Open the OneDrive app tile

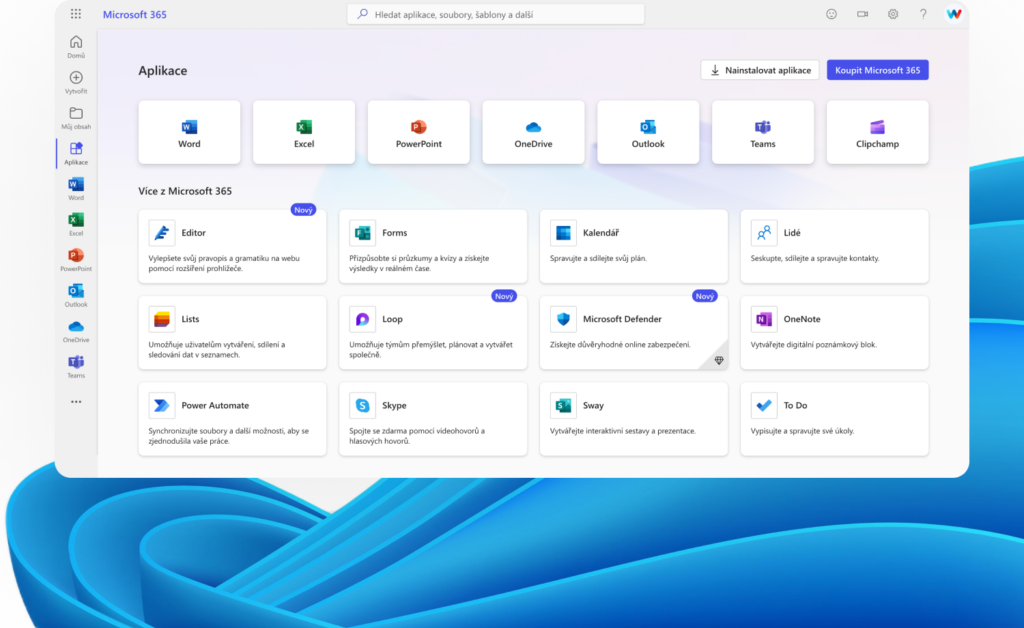click(x=533, y=132)
